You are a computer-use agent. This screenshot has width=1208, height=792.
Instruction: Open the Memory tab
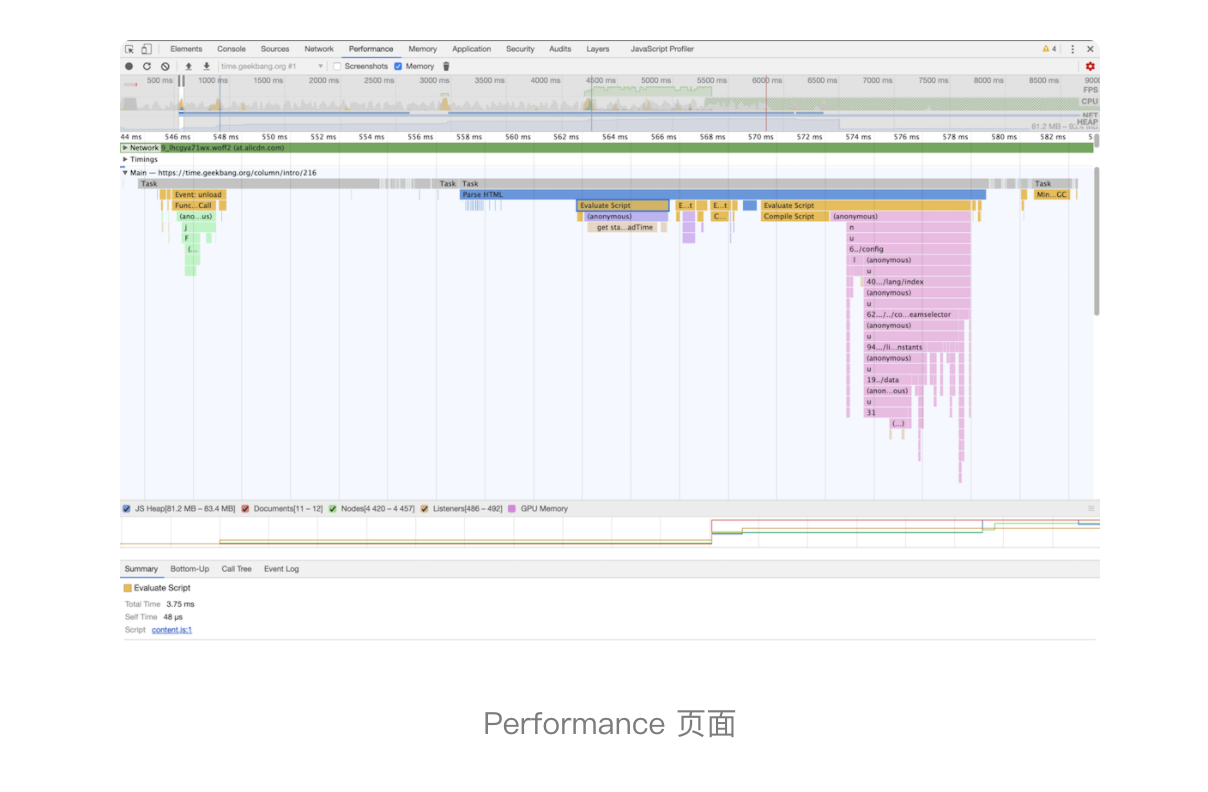(422, 49)
